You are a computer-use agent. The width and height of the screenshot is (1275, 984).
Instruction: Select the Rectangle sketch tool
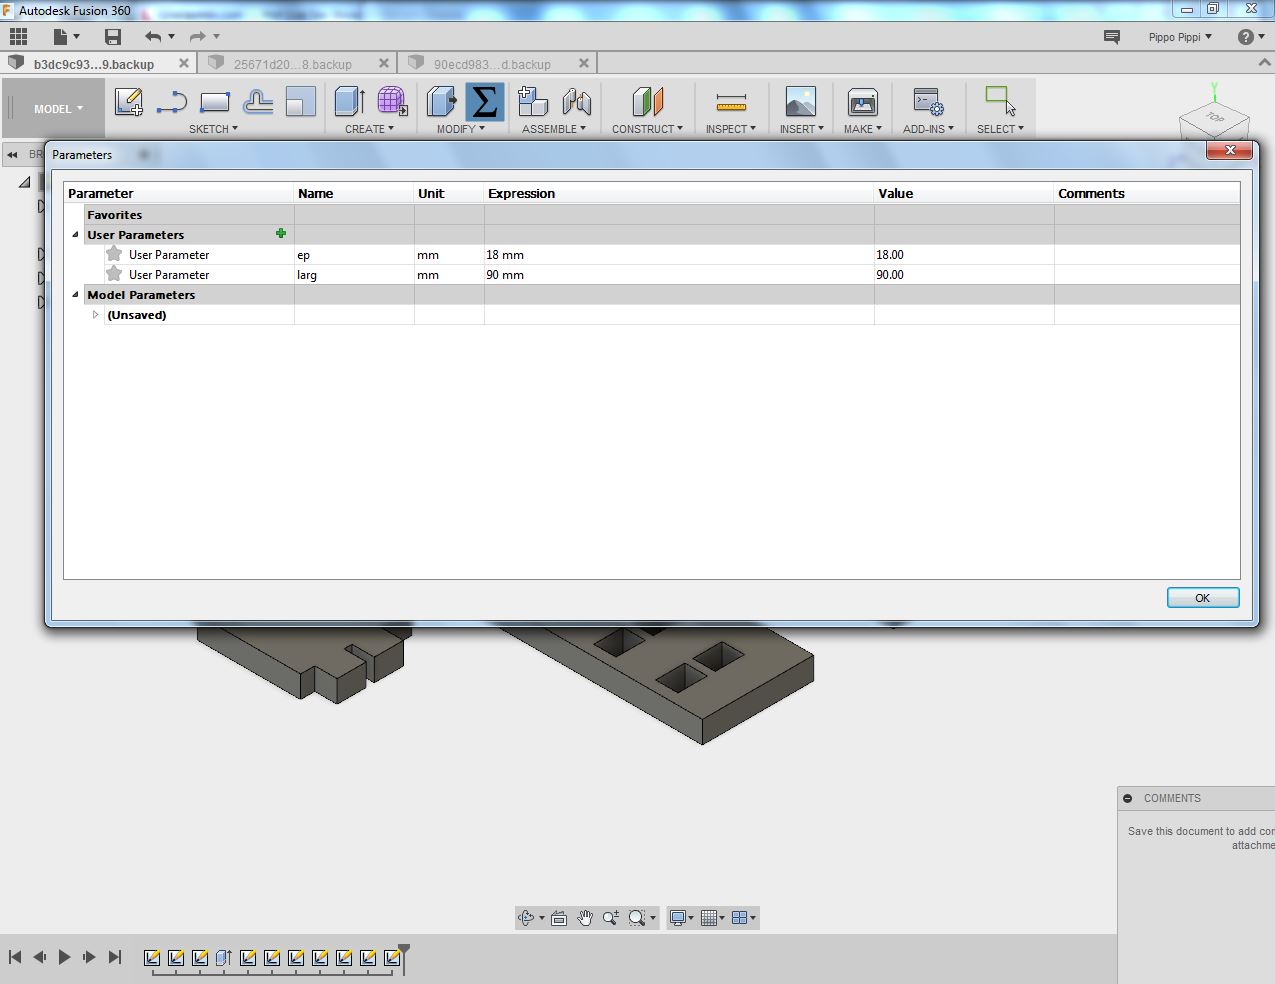(215, 101)
